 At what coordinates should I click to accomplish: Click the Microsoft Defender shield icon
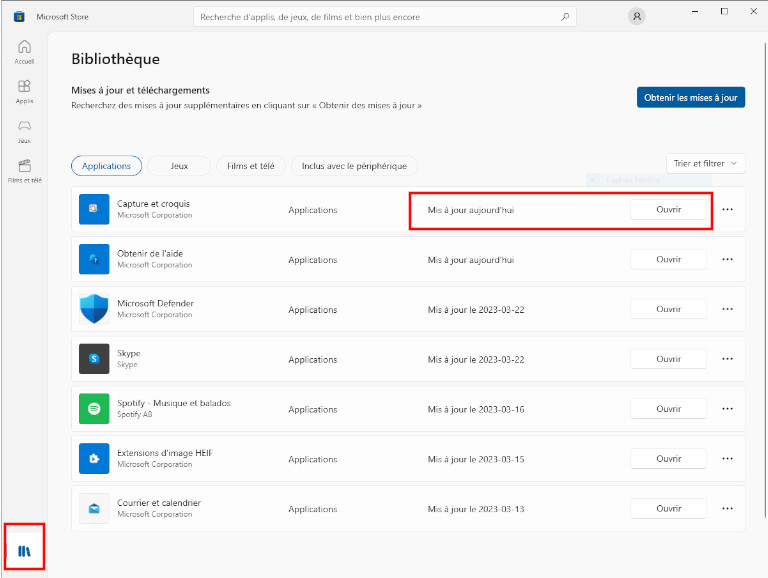94,309
